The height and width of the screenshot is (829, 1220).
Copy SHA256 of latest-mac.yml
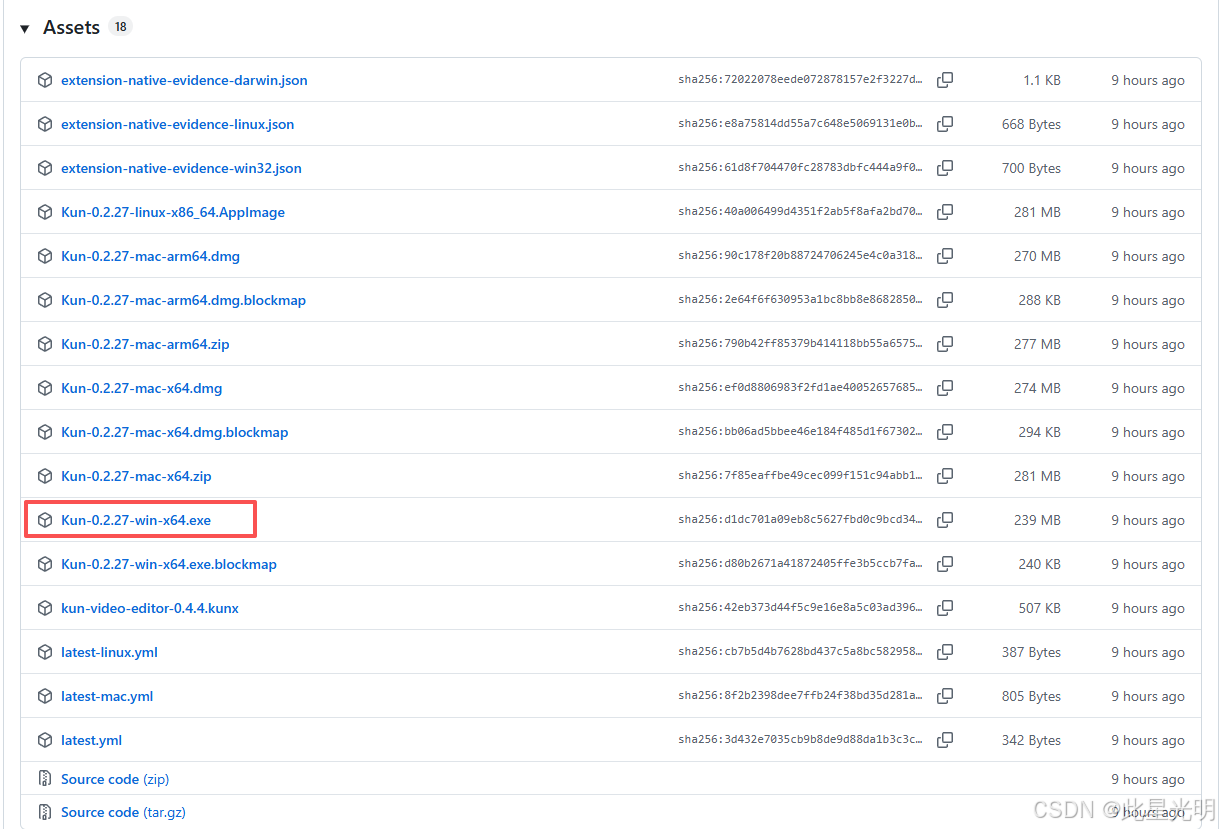[x=945, y=696]
